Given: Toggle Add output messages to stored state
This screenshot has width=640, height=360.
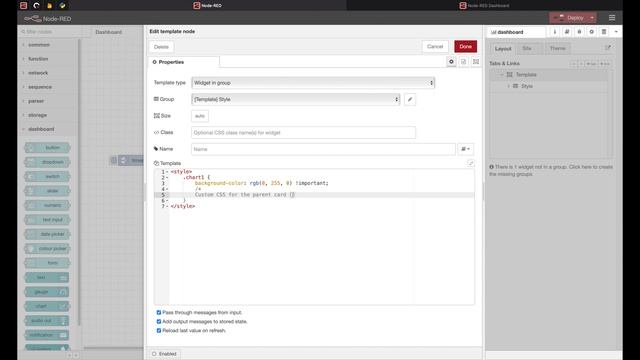Looking at the screenshot, I should click(159, 322).
